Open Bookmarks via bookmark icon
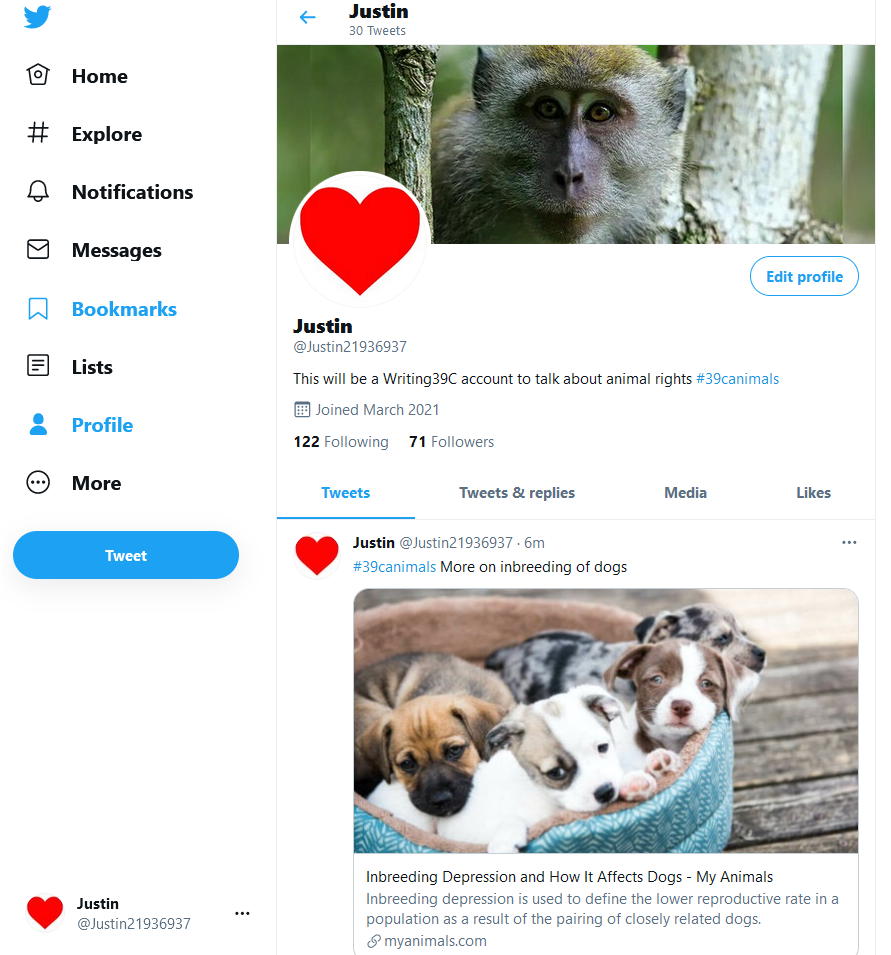Screen dimensions: 891x955 coord(38,308)
